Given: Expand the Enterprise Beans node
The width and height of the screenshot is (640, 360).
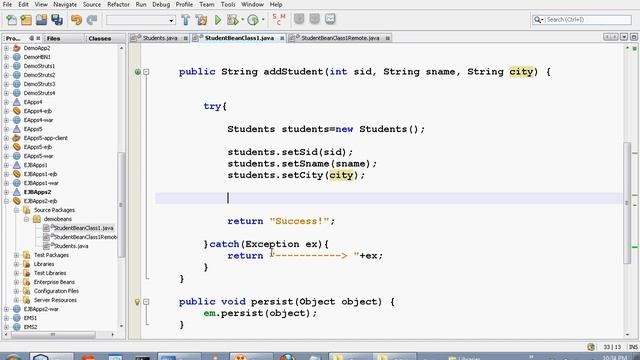Looking at the screenshot, I should point(16,282).
